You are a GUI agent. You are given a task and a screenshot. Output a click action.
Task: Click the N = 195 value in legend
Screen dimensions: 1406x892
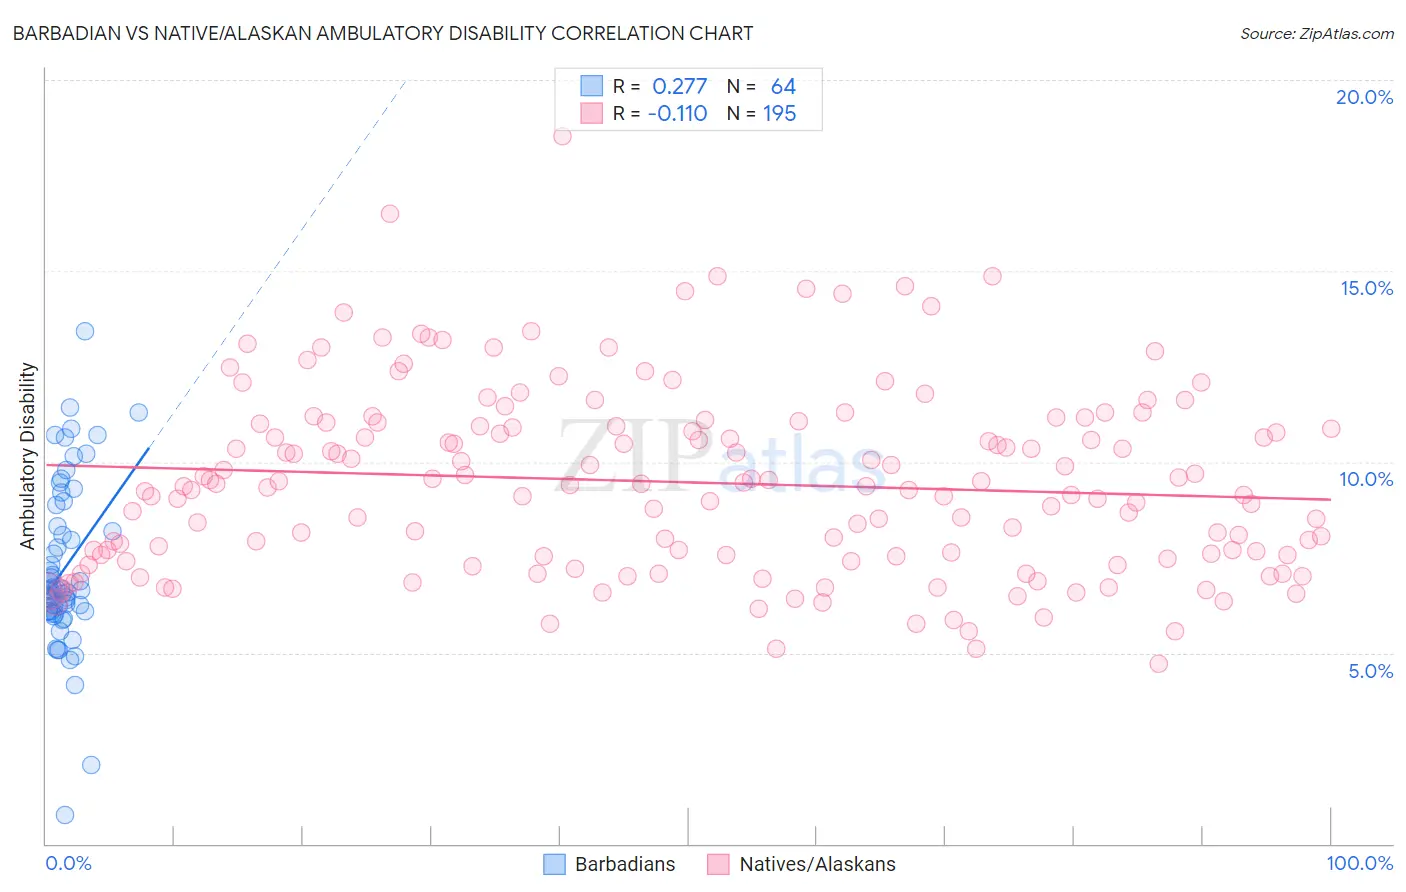coord(761,113)
